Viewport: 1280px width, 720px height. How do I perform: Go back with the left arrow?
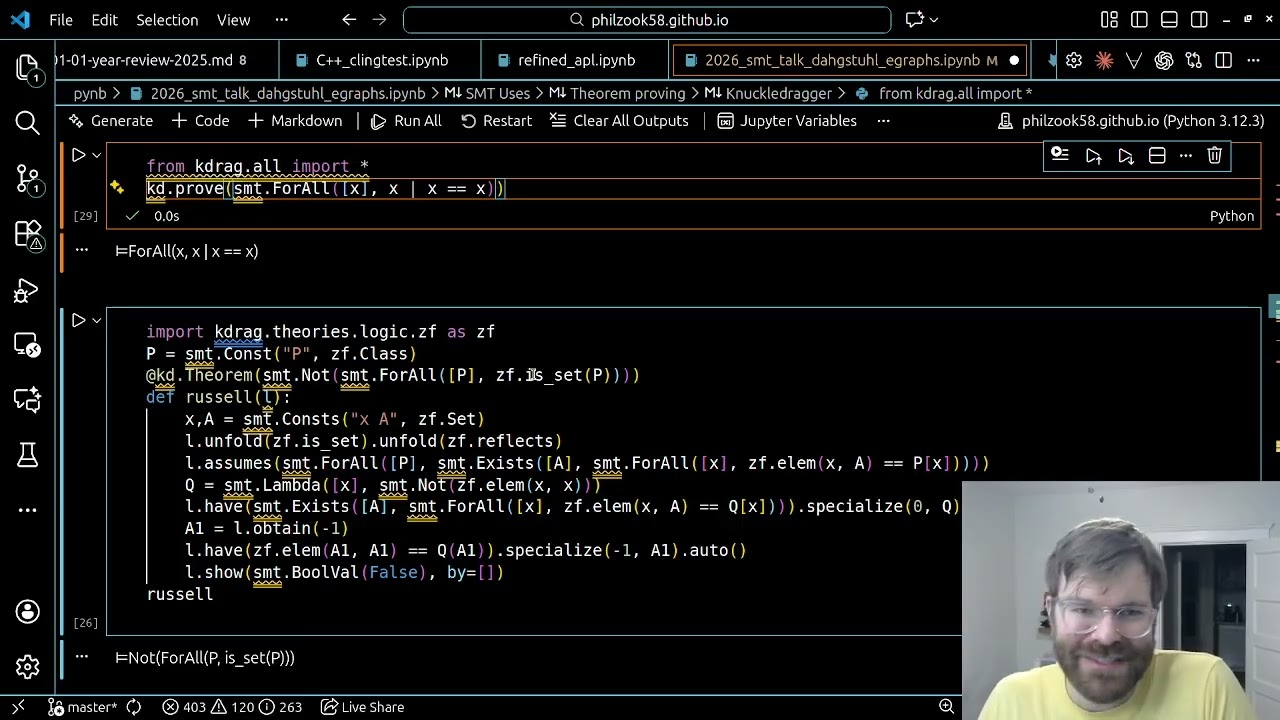[348, 19]
